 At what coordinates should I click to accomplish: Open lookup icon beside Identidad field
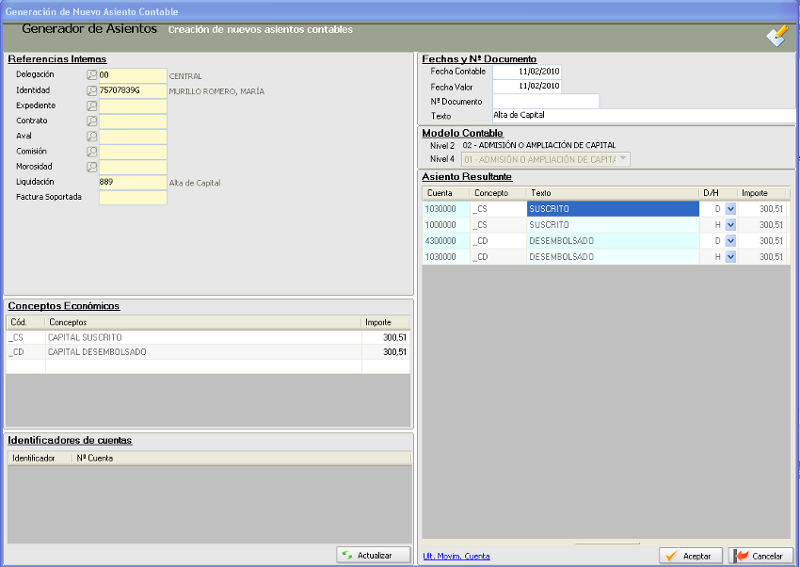[x=91, y=91]
